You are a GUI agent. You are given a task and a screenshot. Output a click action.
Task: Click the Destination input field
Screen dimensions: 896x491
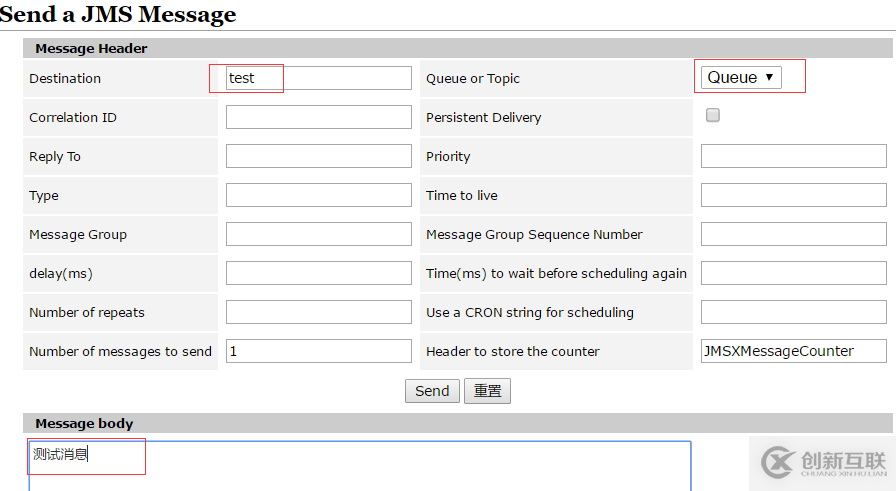[318, 78]
